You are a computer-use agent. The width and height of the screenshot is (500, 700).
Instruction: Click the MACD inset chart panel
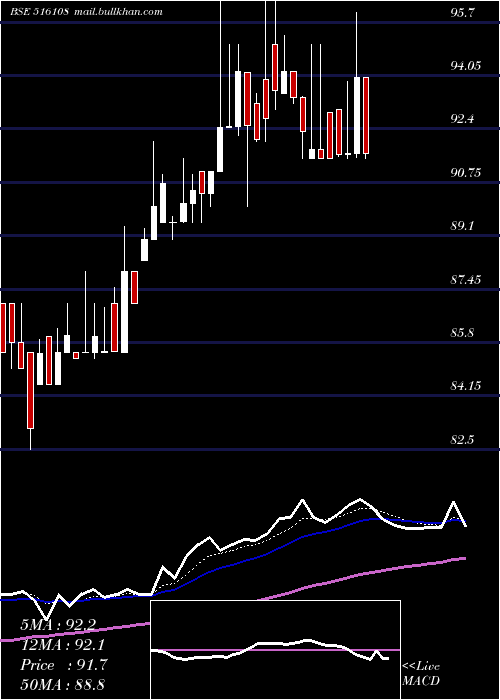(275, 650)
